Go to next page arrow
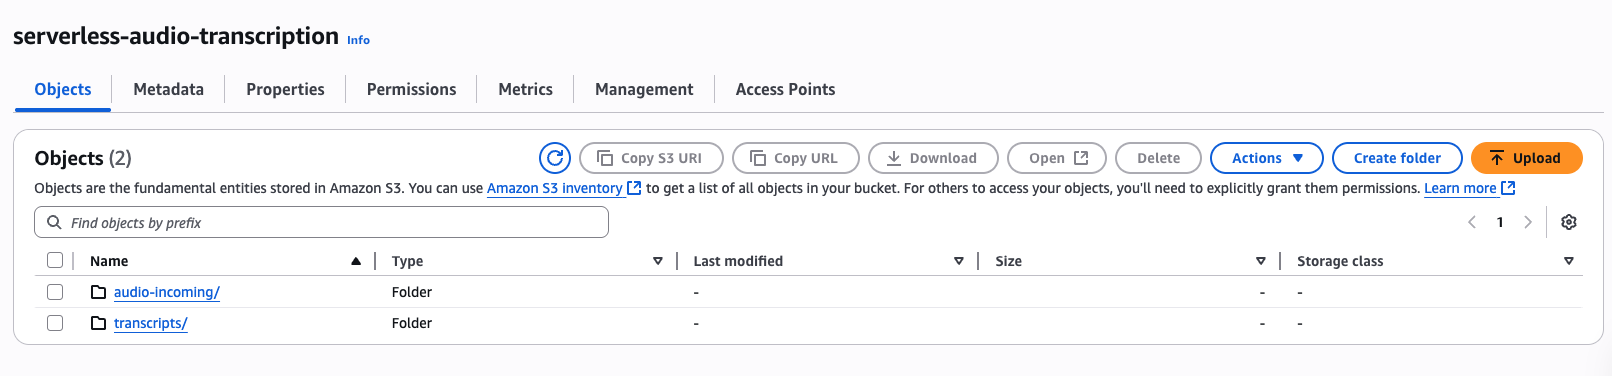1612x376 pixels. click(1528, 222)
